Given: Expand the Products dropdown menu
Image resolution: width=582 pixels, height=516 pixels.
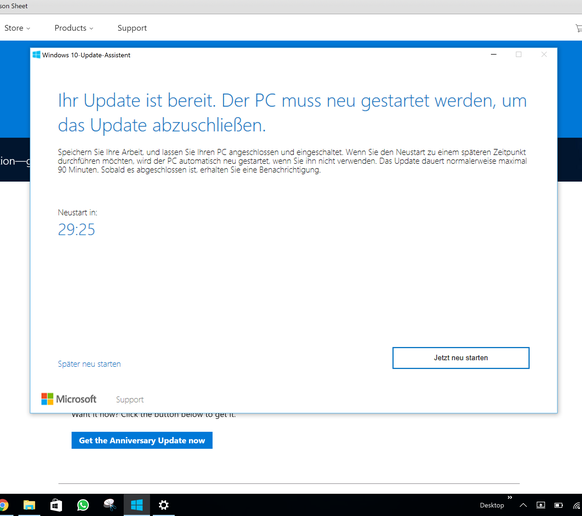Looking at the screenshot, I should (74, 28).
